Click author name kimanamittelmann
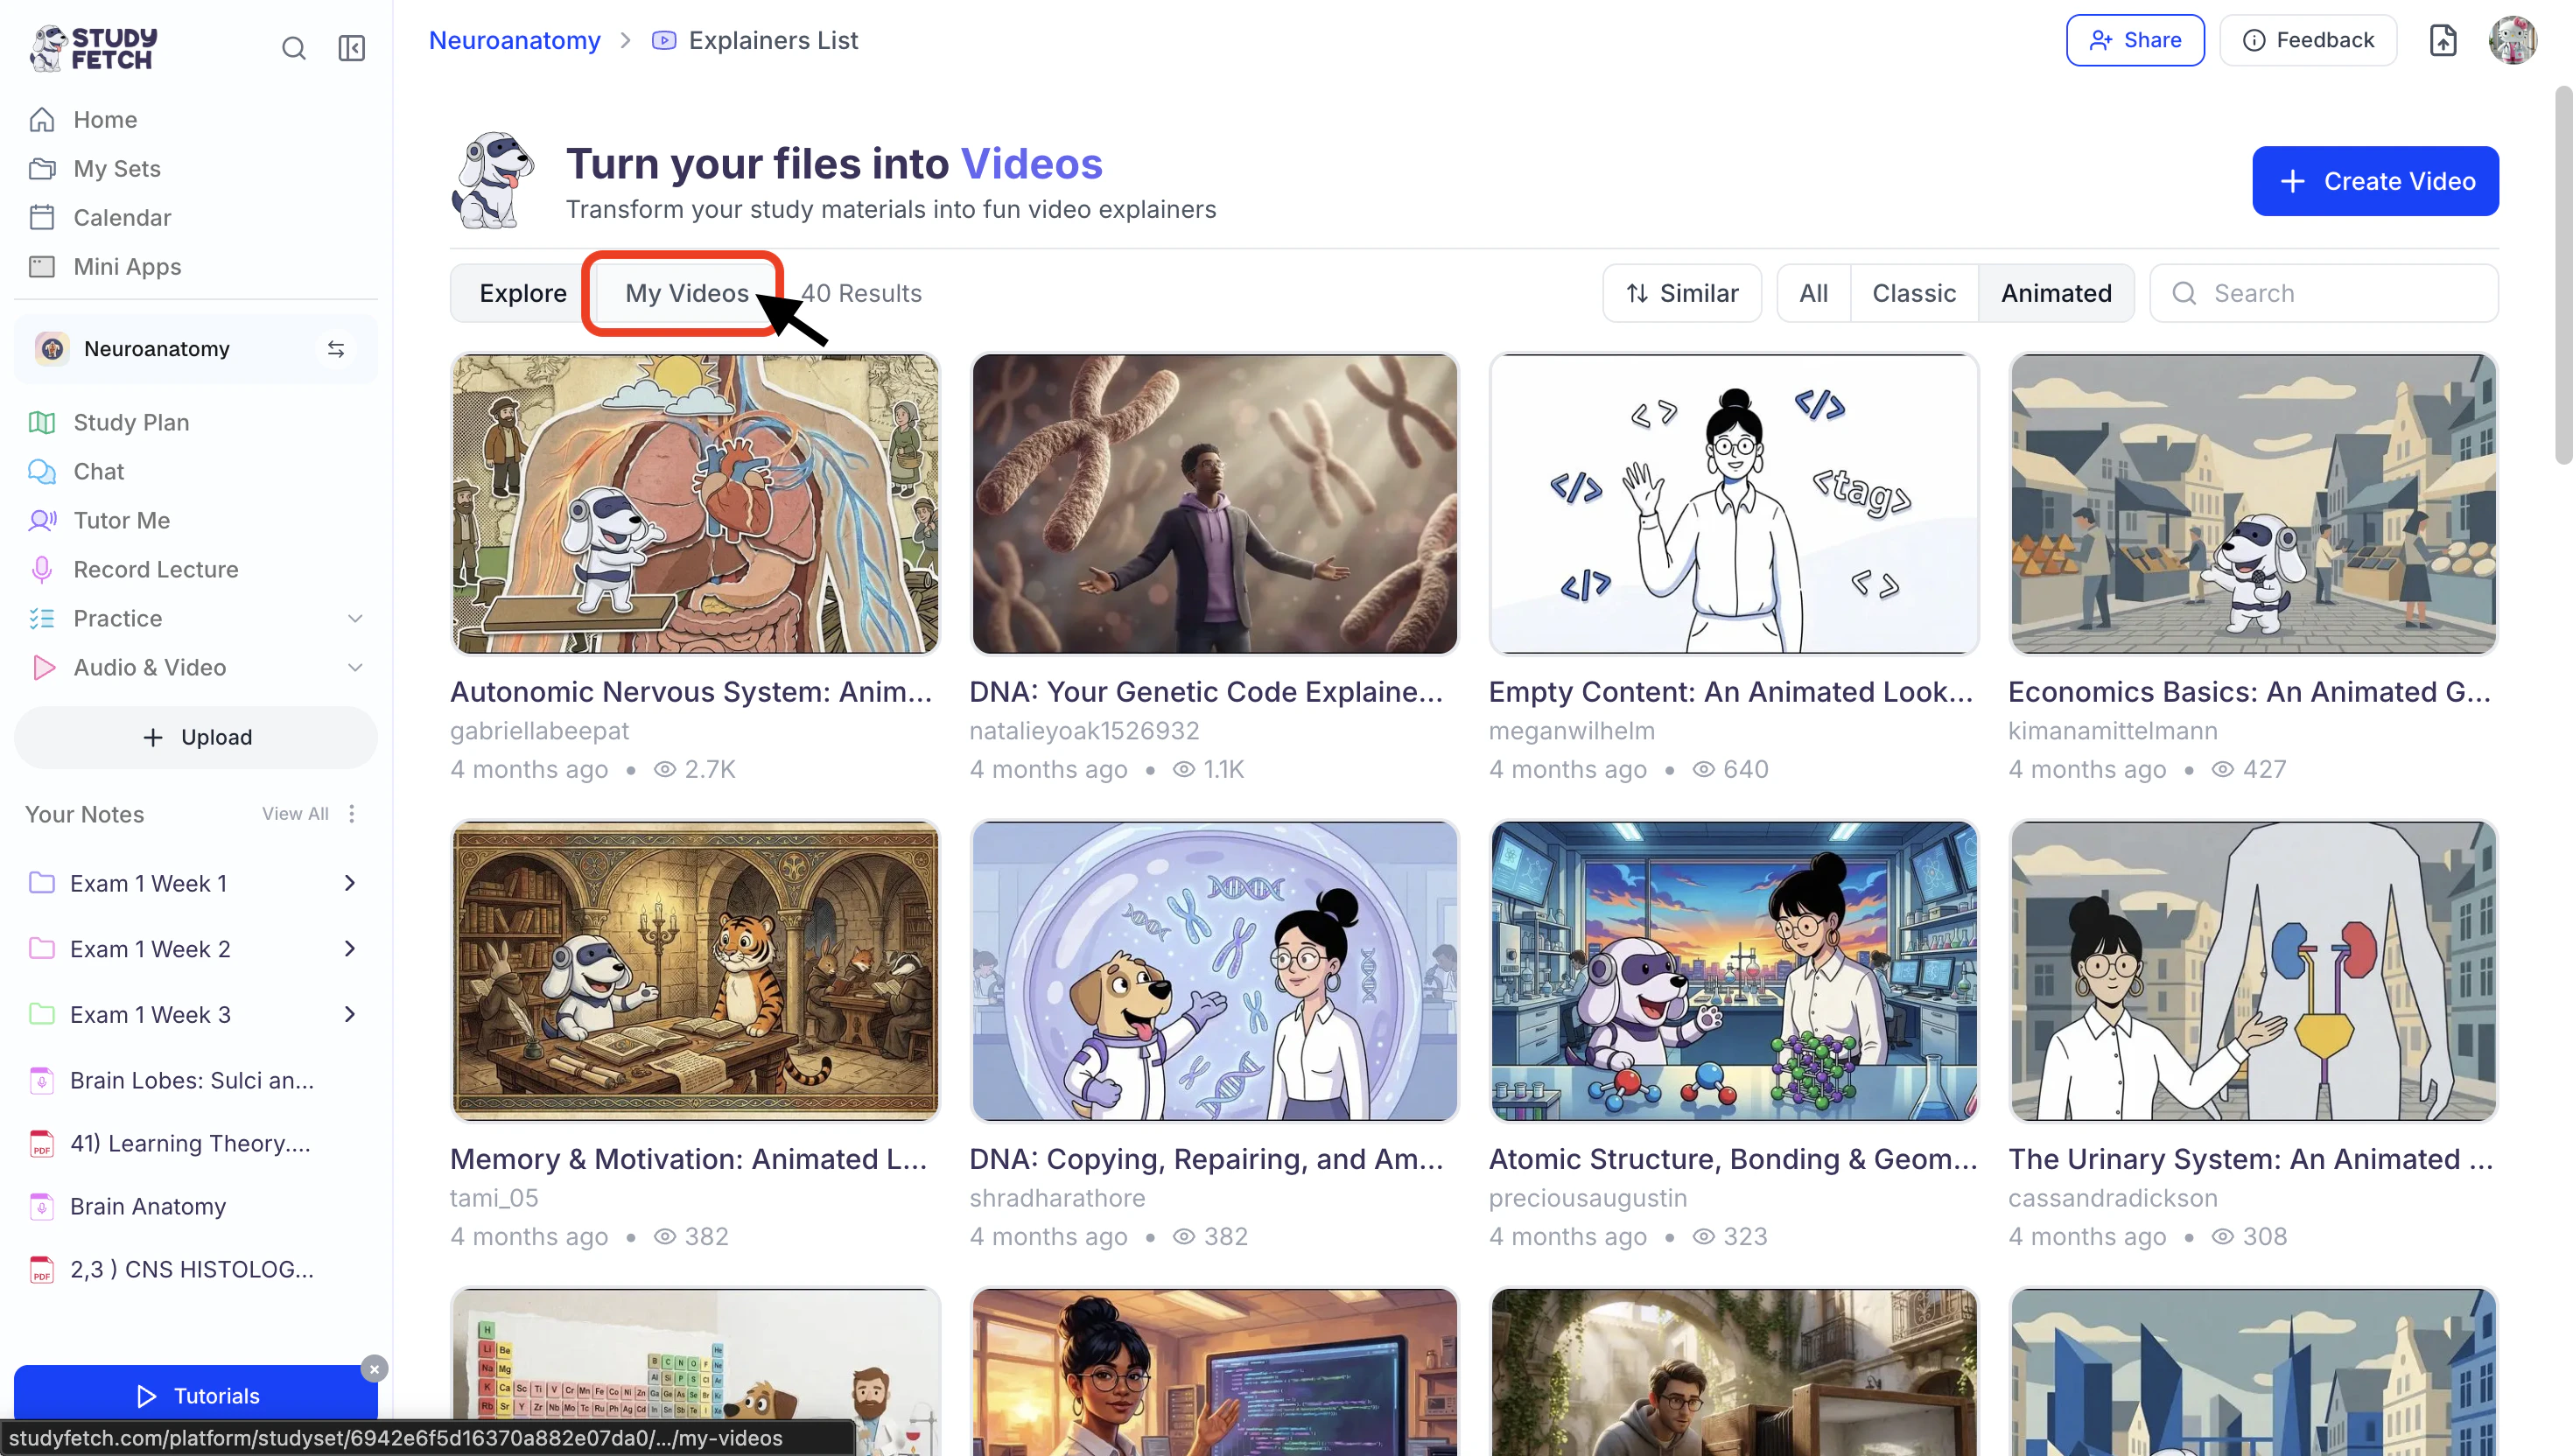The image size is (2573, 1456). click(x=2112, y=732)
